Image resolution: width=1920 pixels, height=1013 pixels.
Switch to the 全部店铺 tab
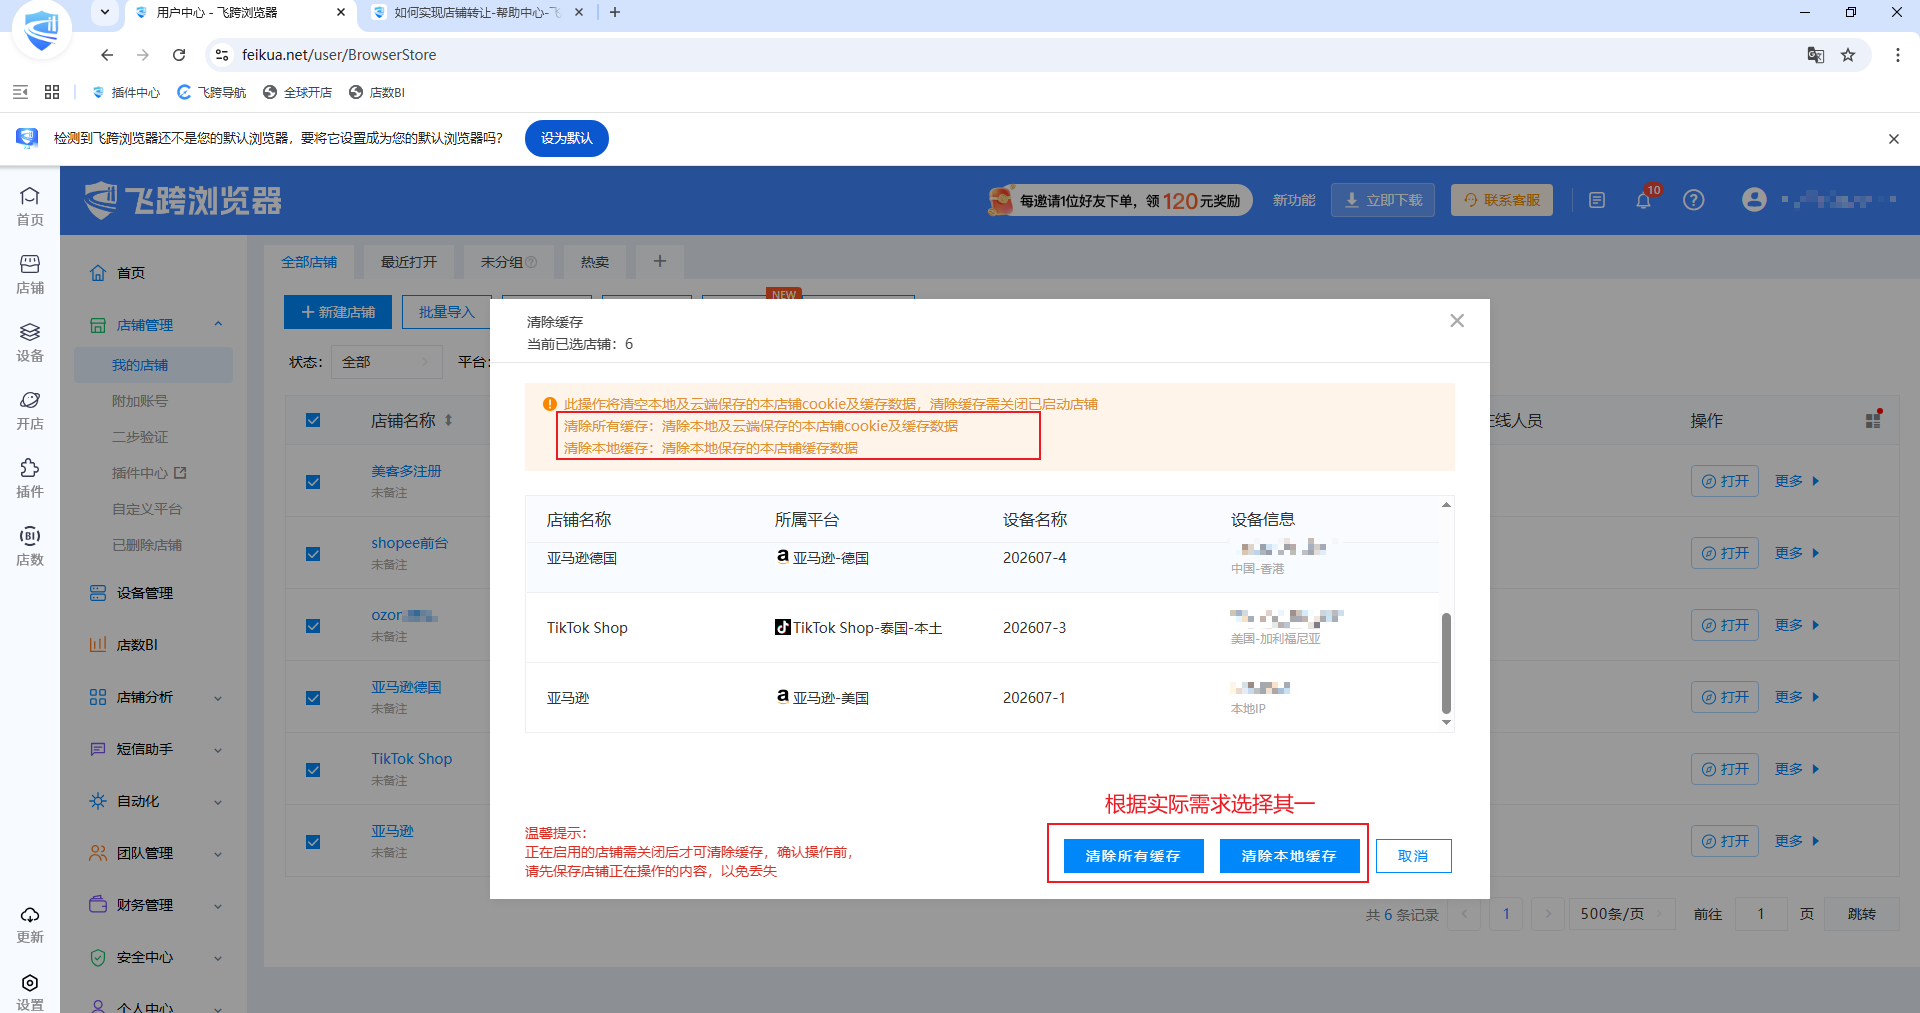pos(309,262)
